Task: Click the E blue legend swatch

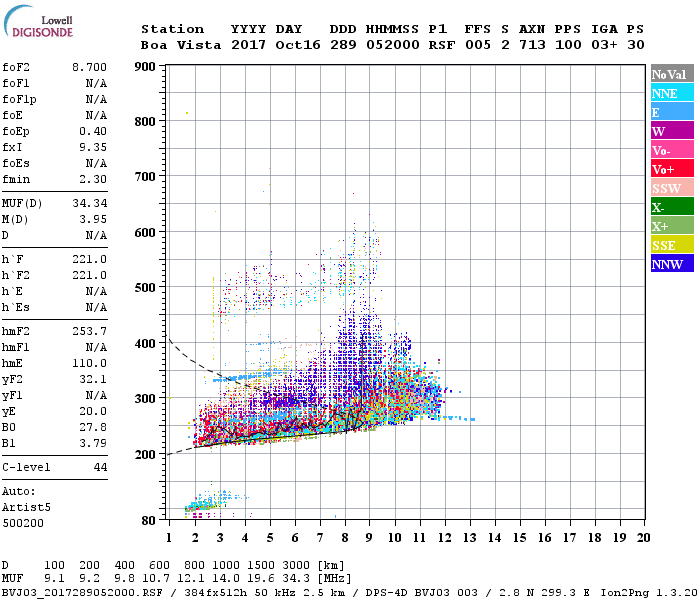Action: (672, 112)
